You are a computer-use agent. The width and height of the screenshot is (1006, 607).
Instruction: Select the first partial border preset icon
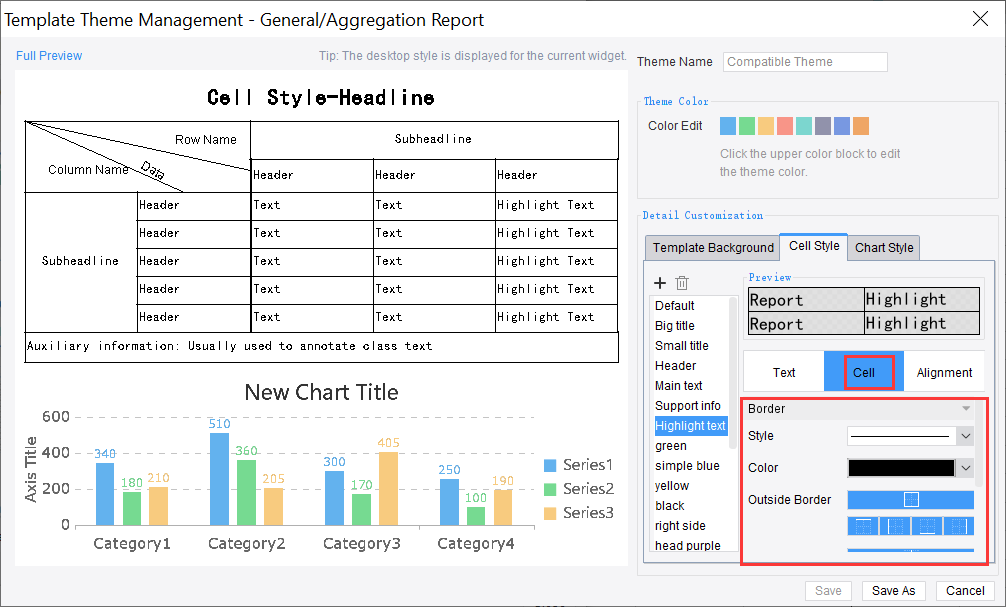[861, 526]
